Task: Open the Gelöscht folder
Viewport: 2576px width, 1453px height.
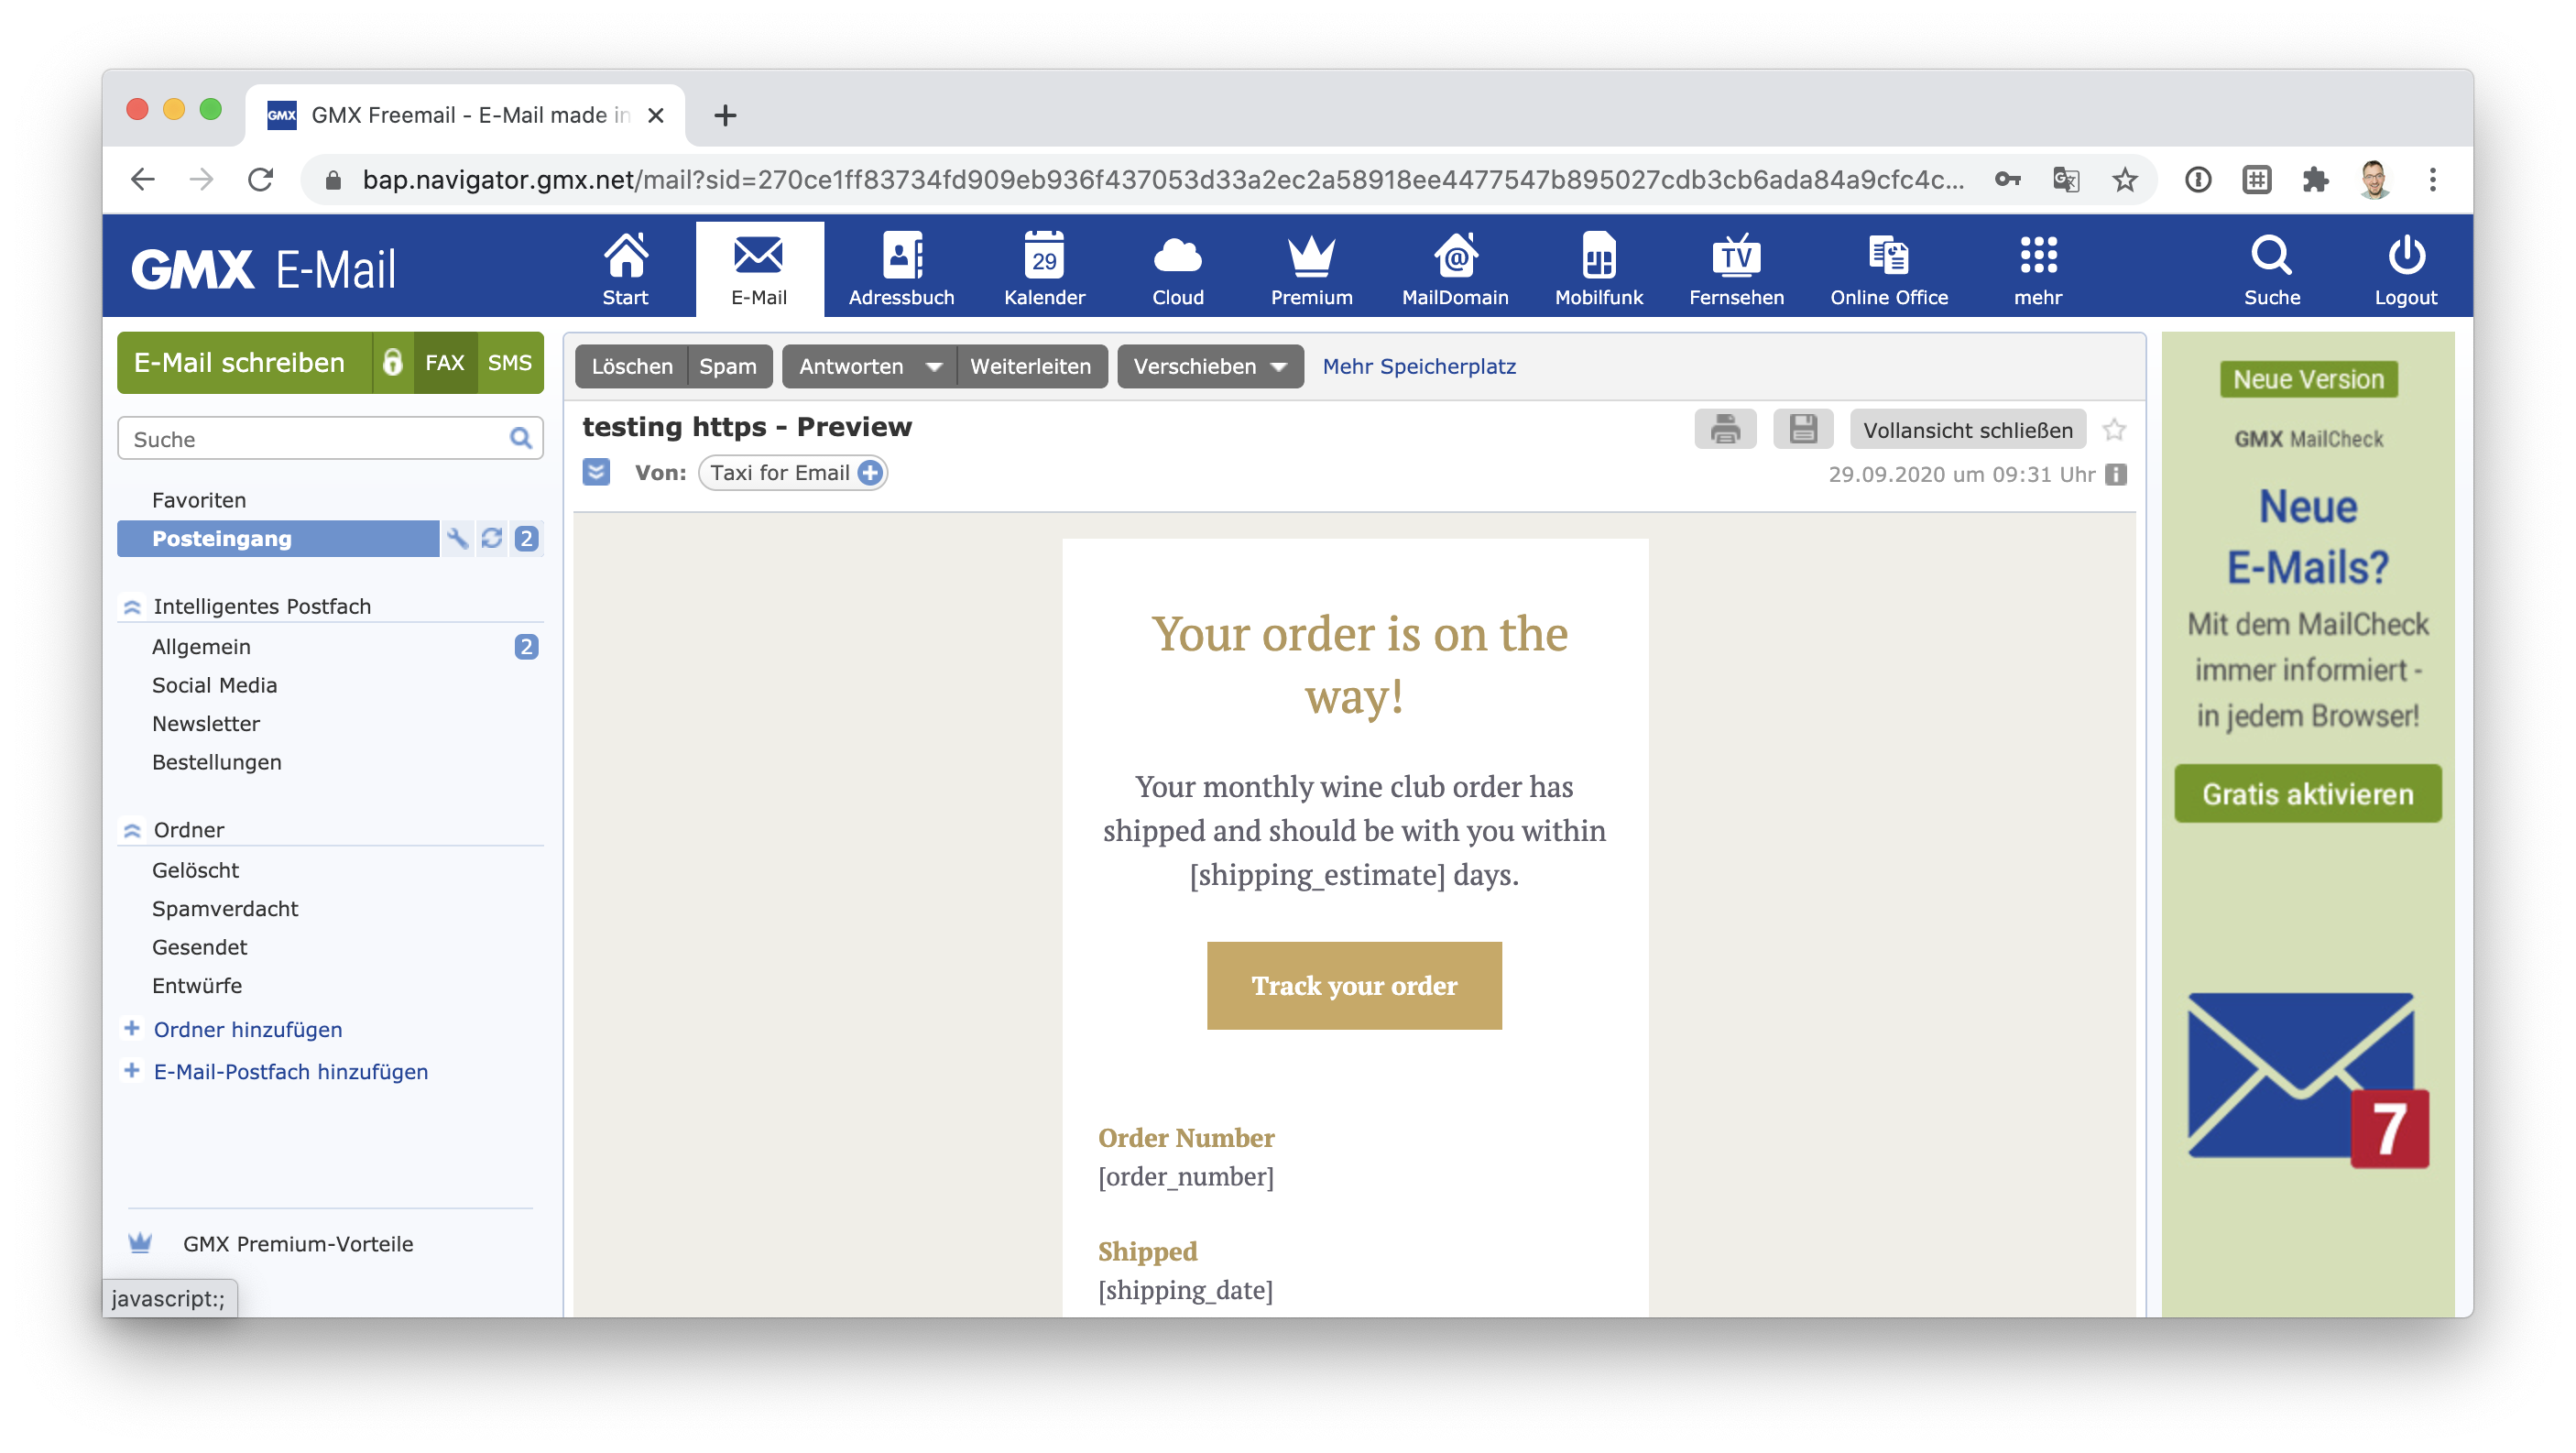Action: [195, 870]
